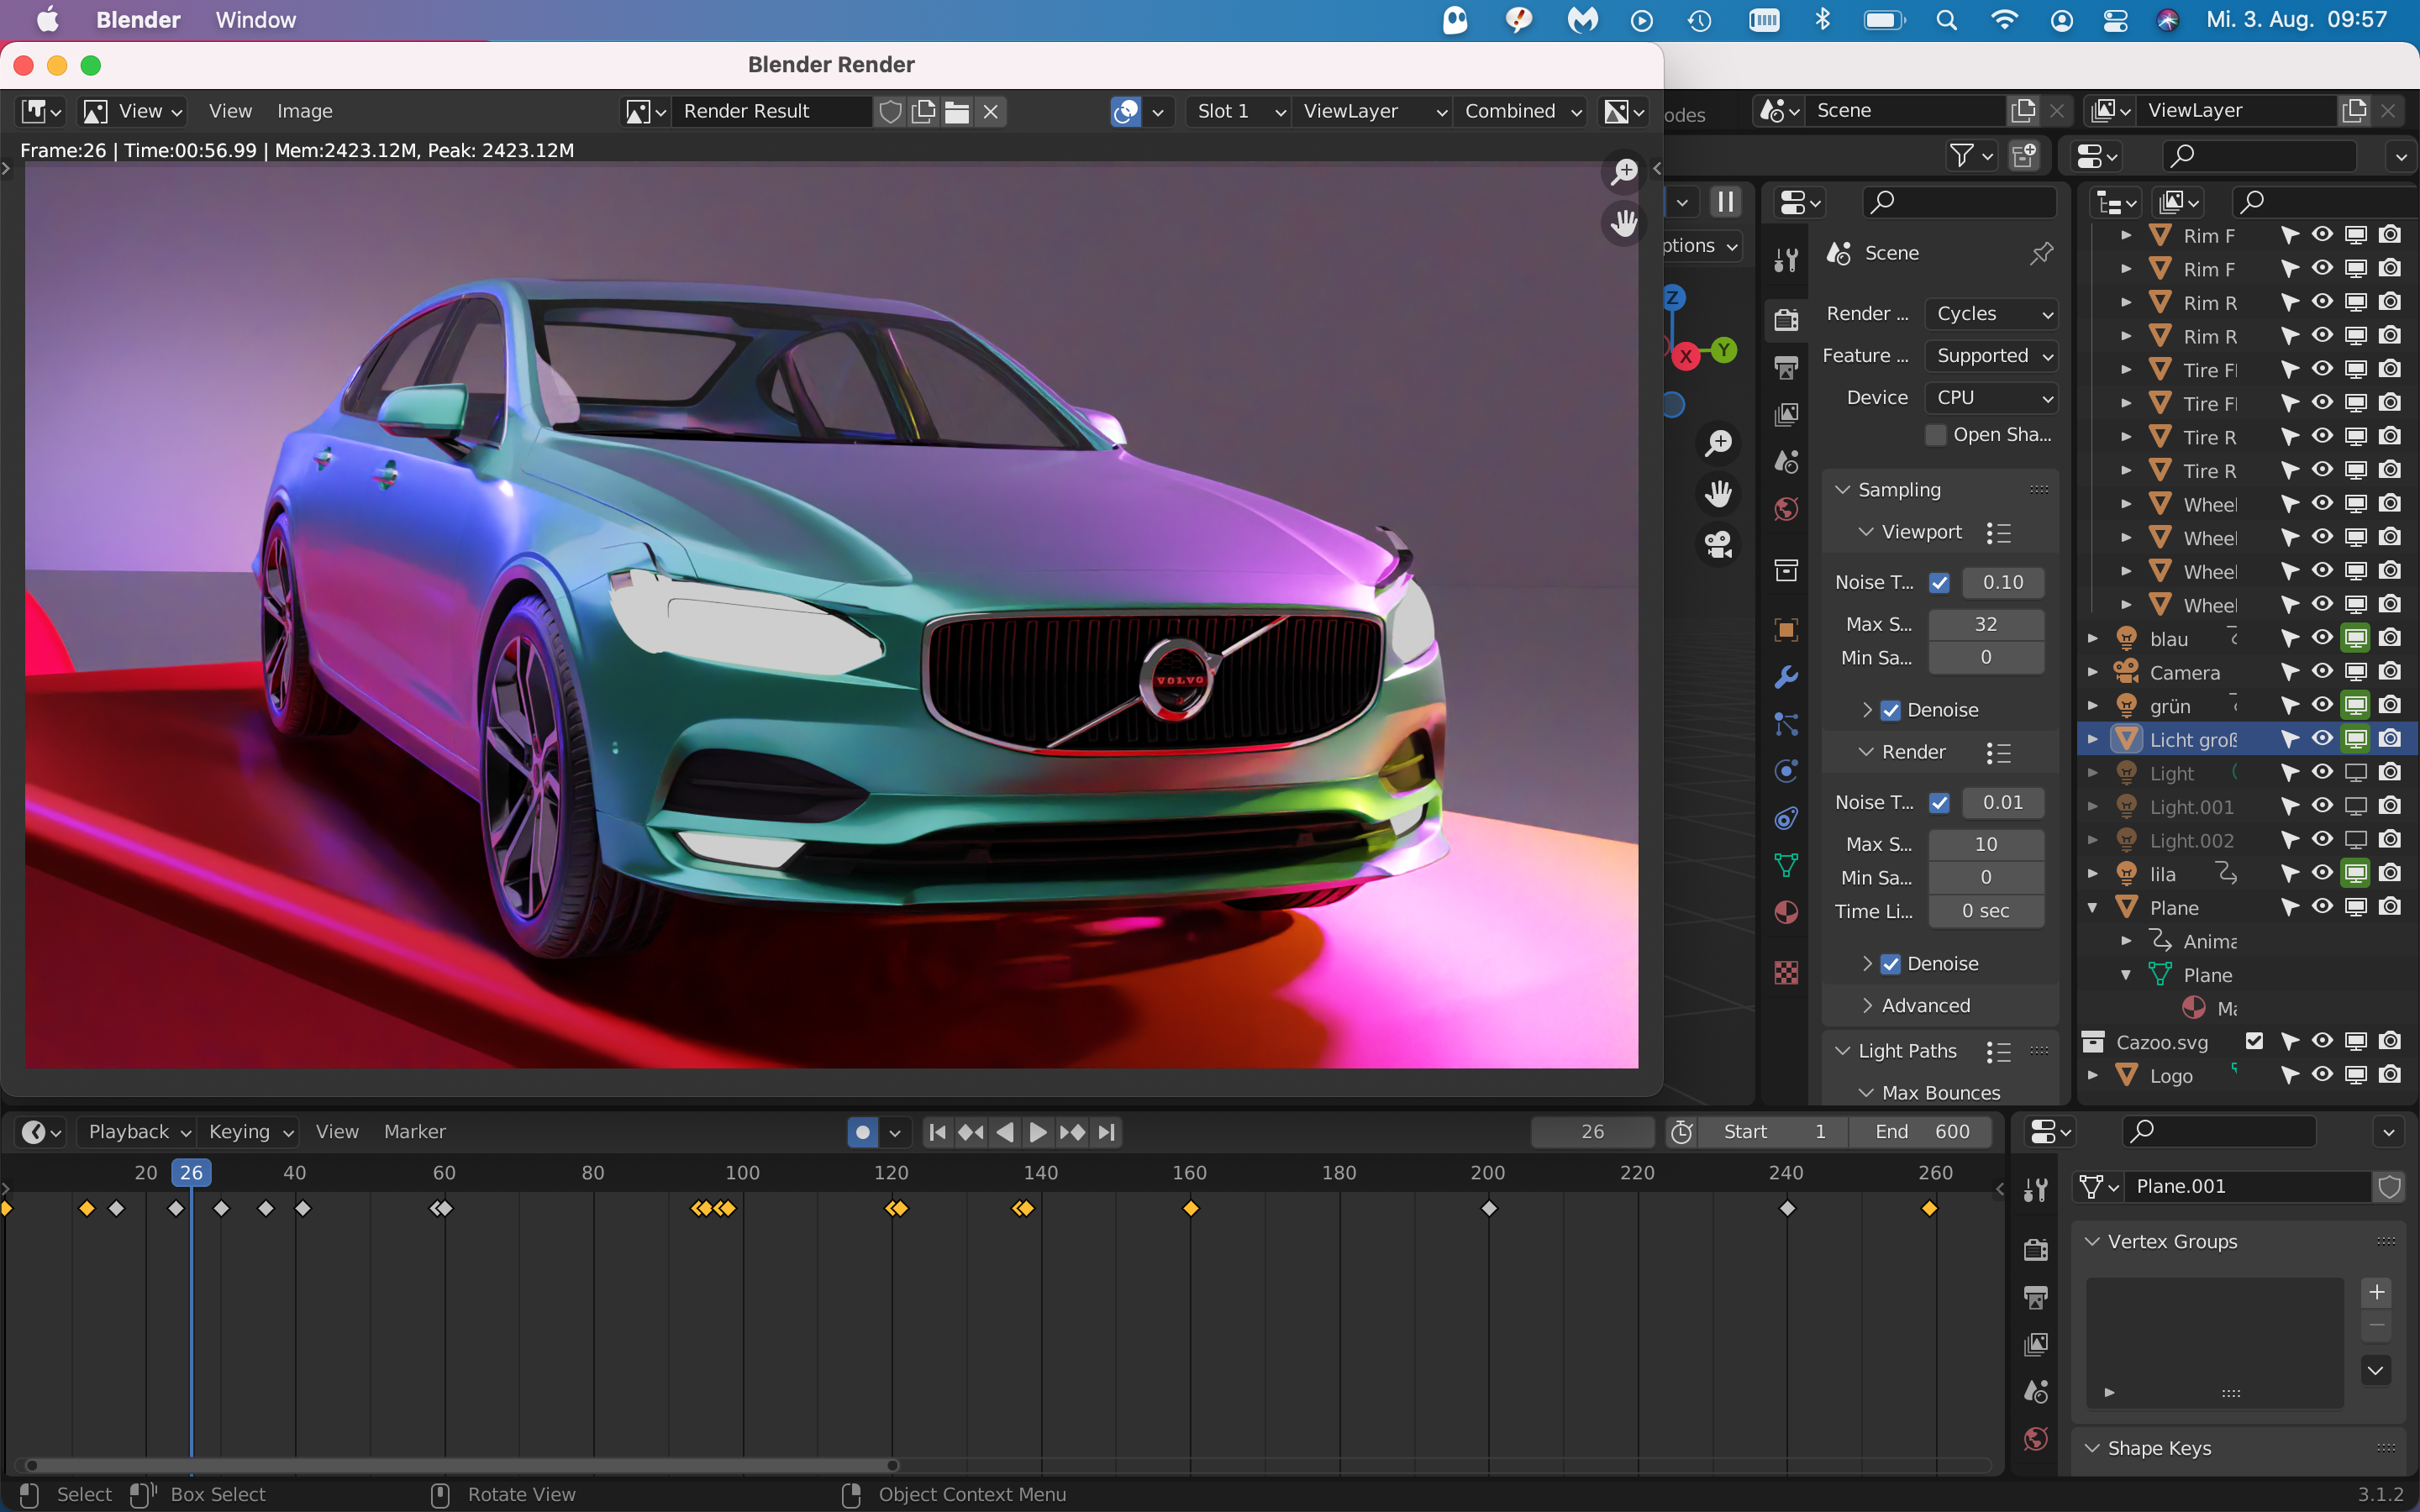Image resolution: width=2420 pixels, height=1512 pixels.
Task: Click the Play Animation button
Action: pyautogui.click(x=1038, y=1132)
